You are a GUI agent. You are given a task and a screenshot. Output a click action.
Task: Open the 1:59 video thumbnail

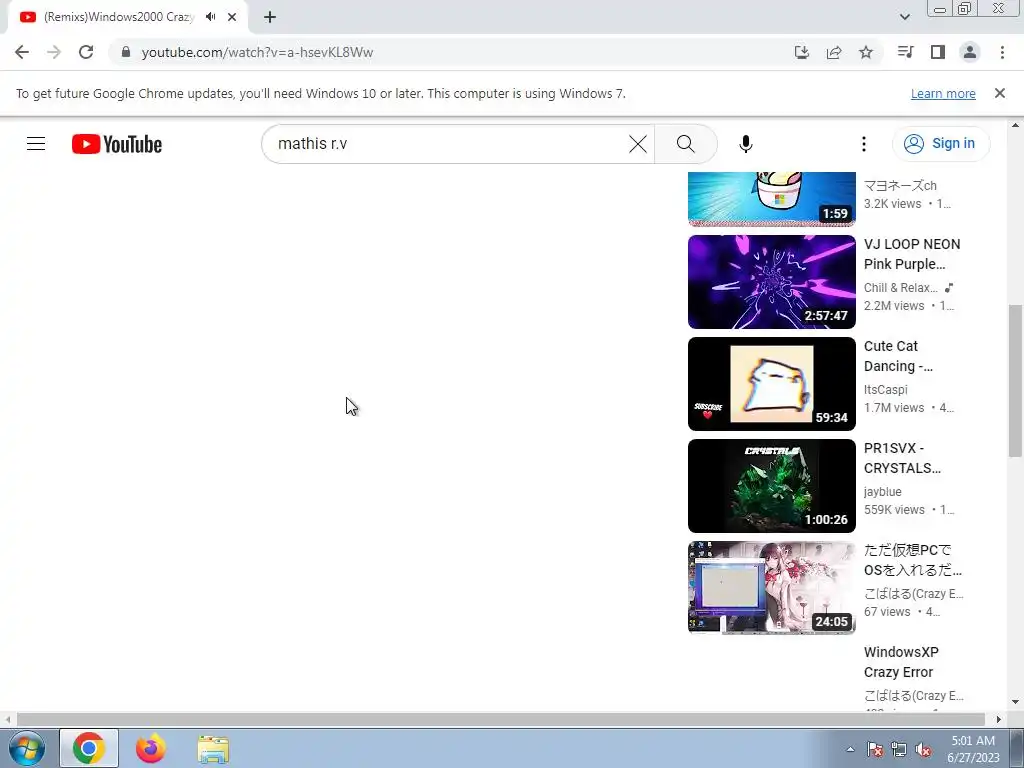click(x=771, y=199)
